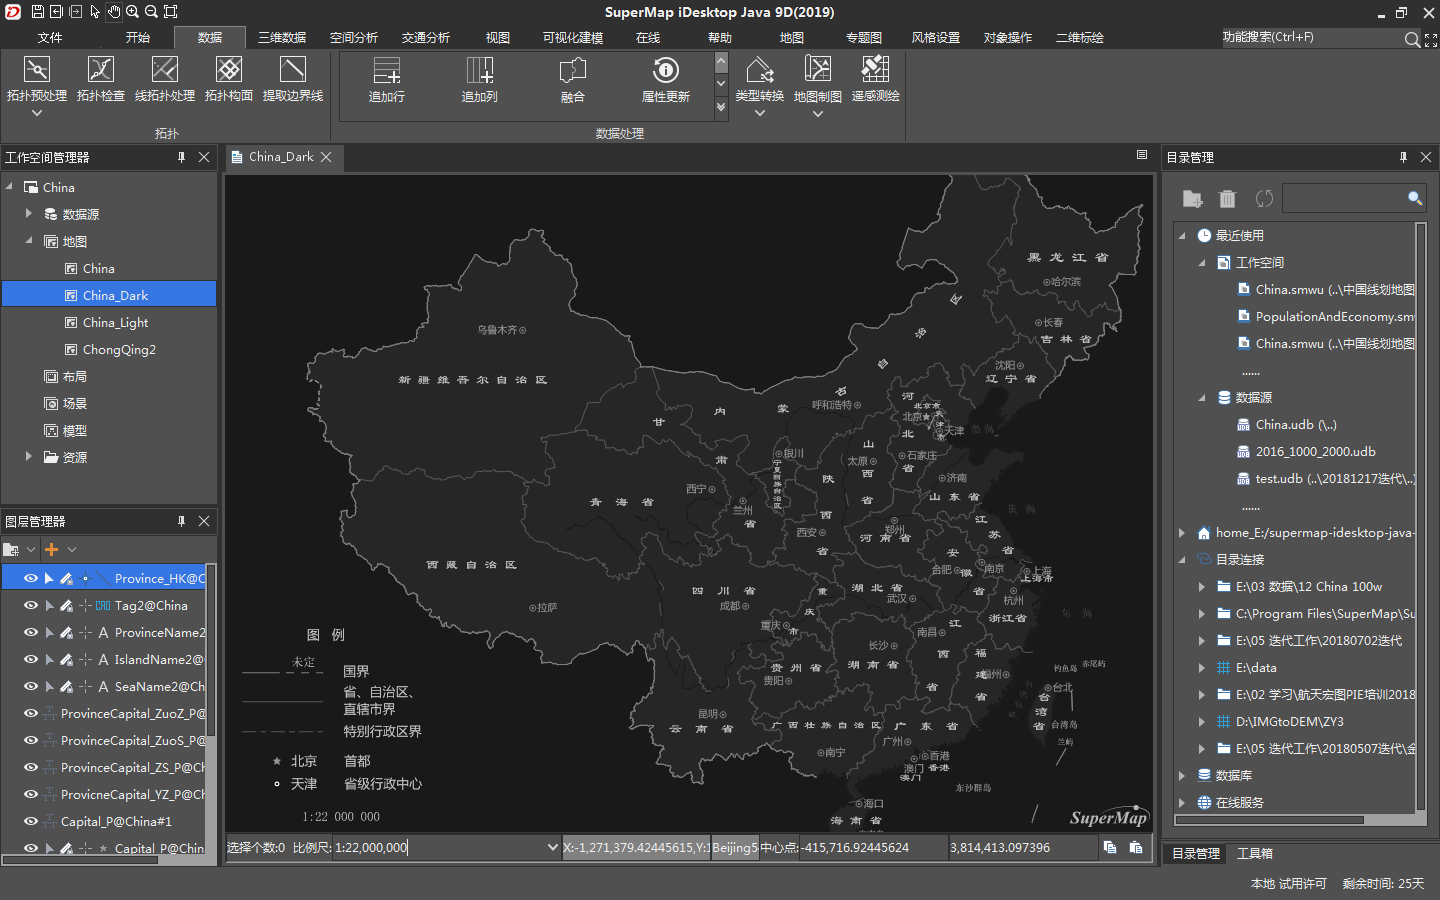The width and height of the screenshot is (1440, 900).
Task: Hide the Province_HK layer
Action: click(31, 578)
